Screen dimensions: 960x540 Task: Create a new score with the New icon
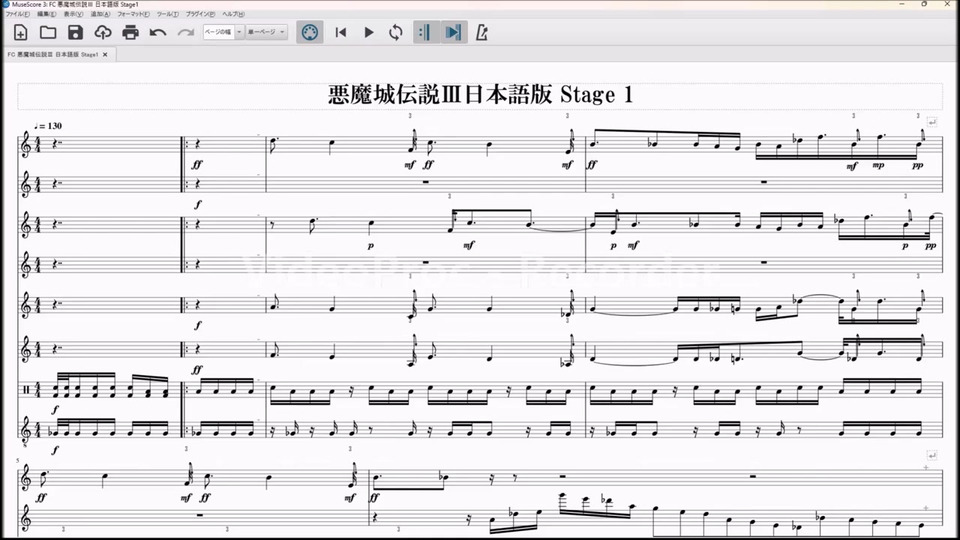click(20, 32)
